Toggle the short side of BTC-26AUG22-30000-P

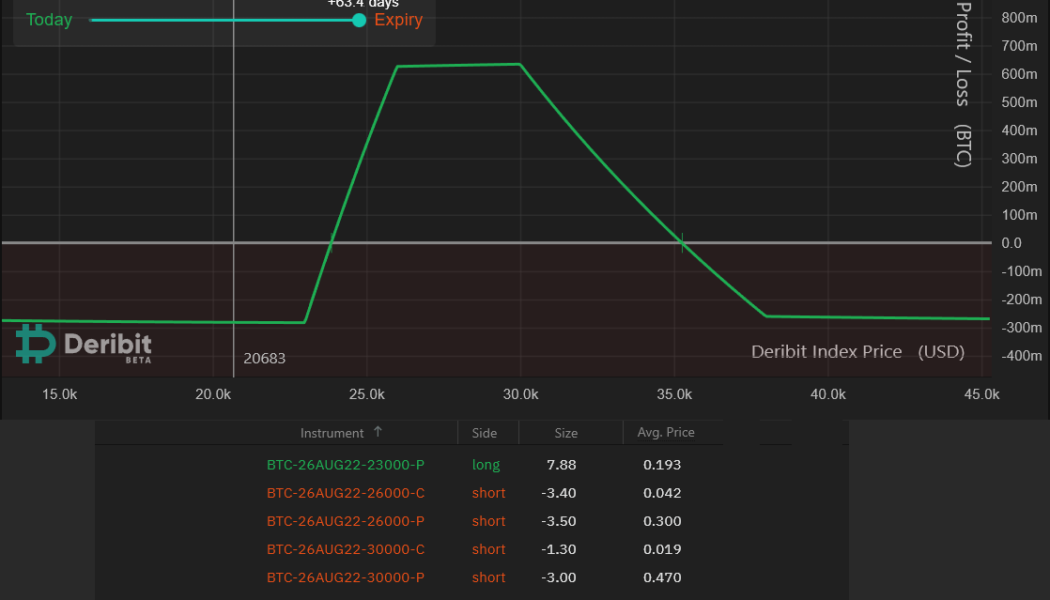click(488, 577)
